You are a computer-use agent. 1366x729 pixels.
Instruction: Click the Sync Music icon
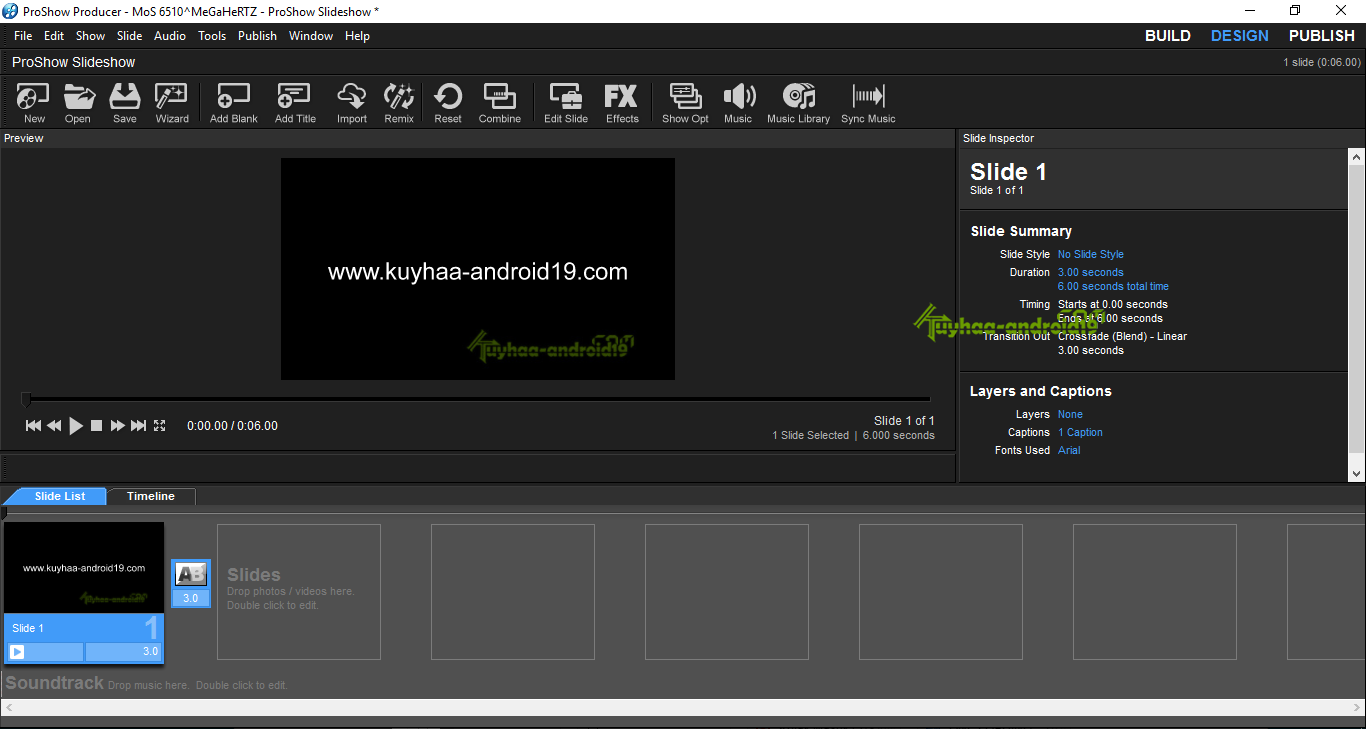[868, 103]
